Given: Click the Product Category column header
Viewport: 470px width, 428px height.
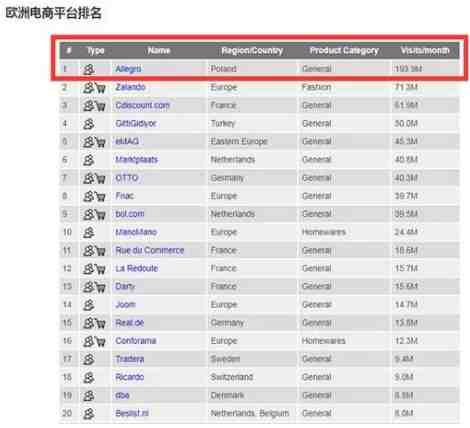Looking at the screenshot, I should 344,51.
